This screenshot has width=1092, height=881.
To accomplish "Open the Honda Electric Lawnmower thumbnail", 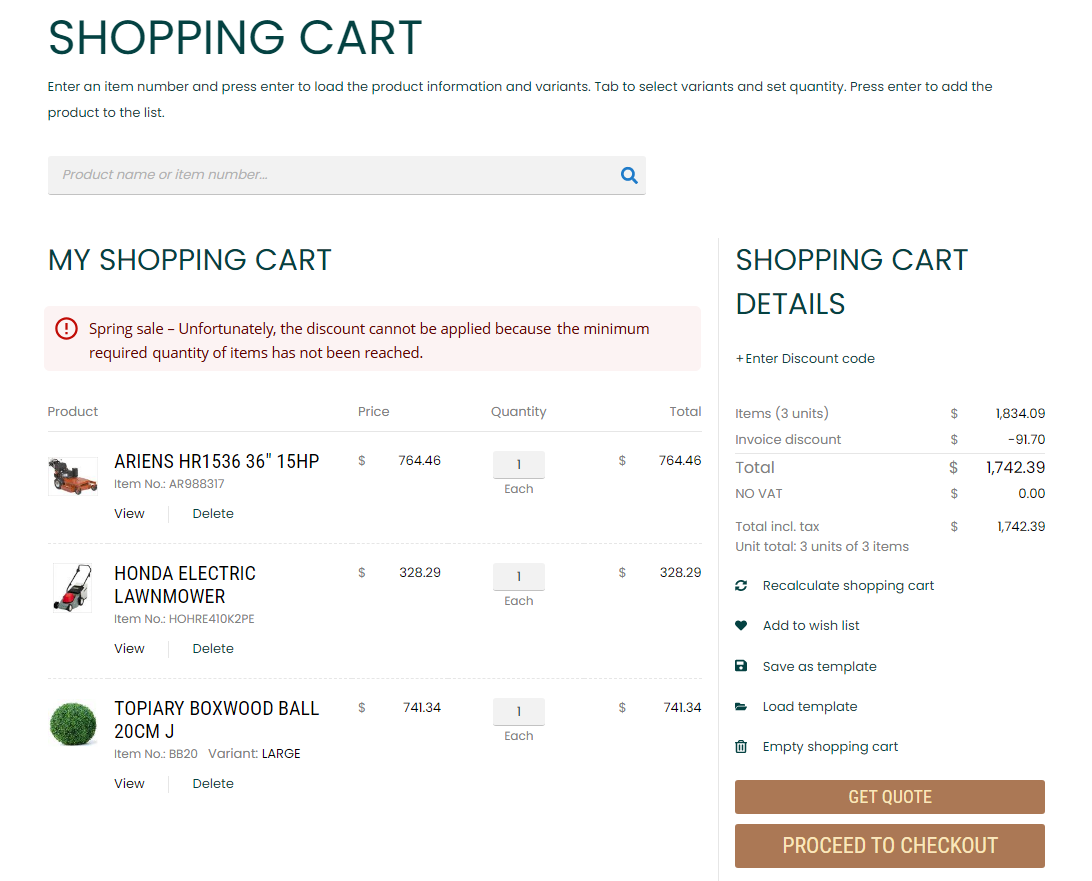I will (73, 588).
